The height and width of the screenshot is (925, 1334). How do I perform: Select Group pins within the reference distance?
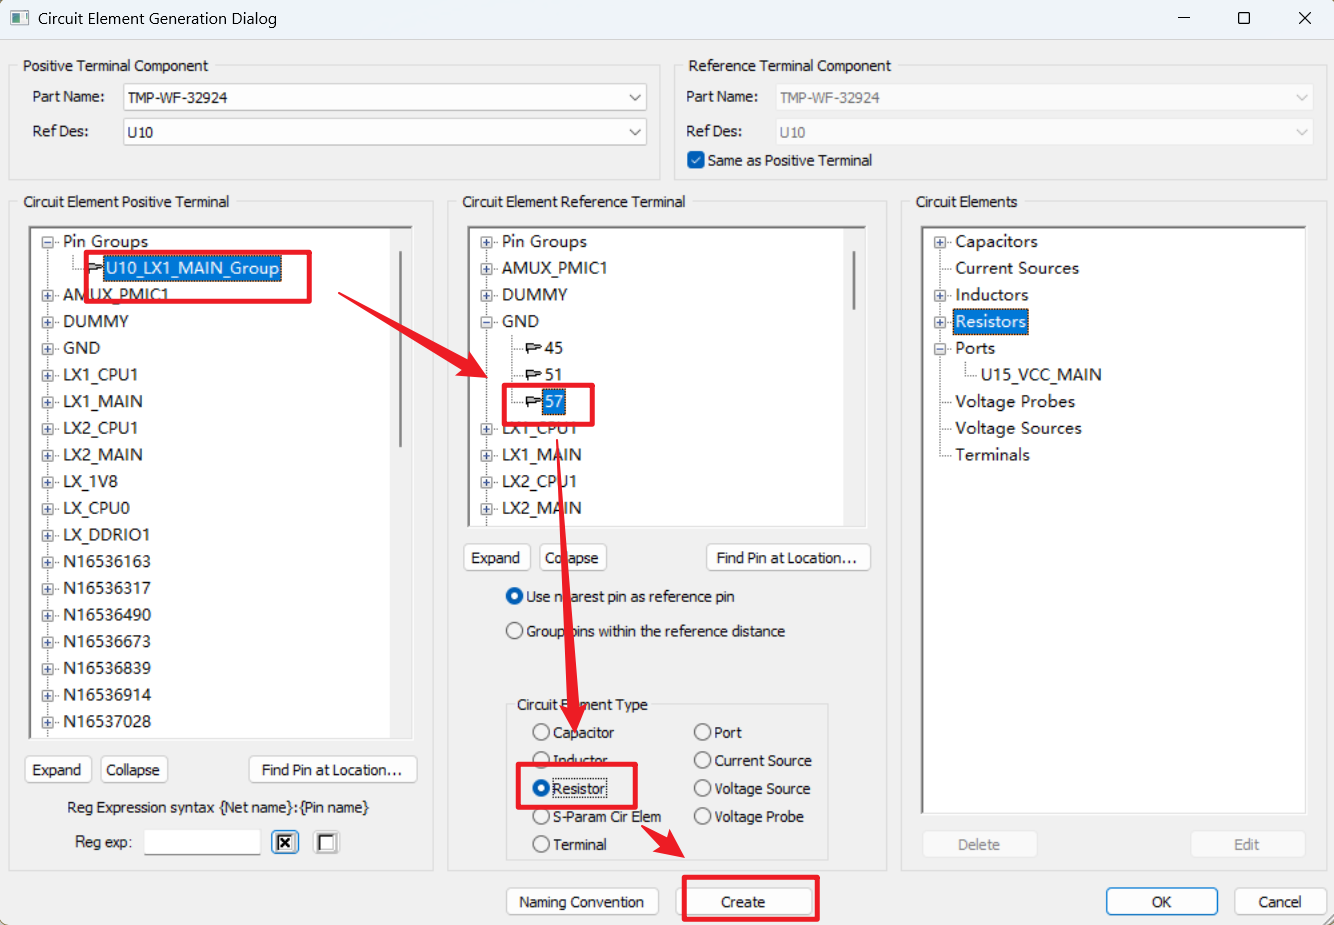(514, 631)
